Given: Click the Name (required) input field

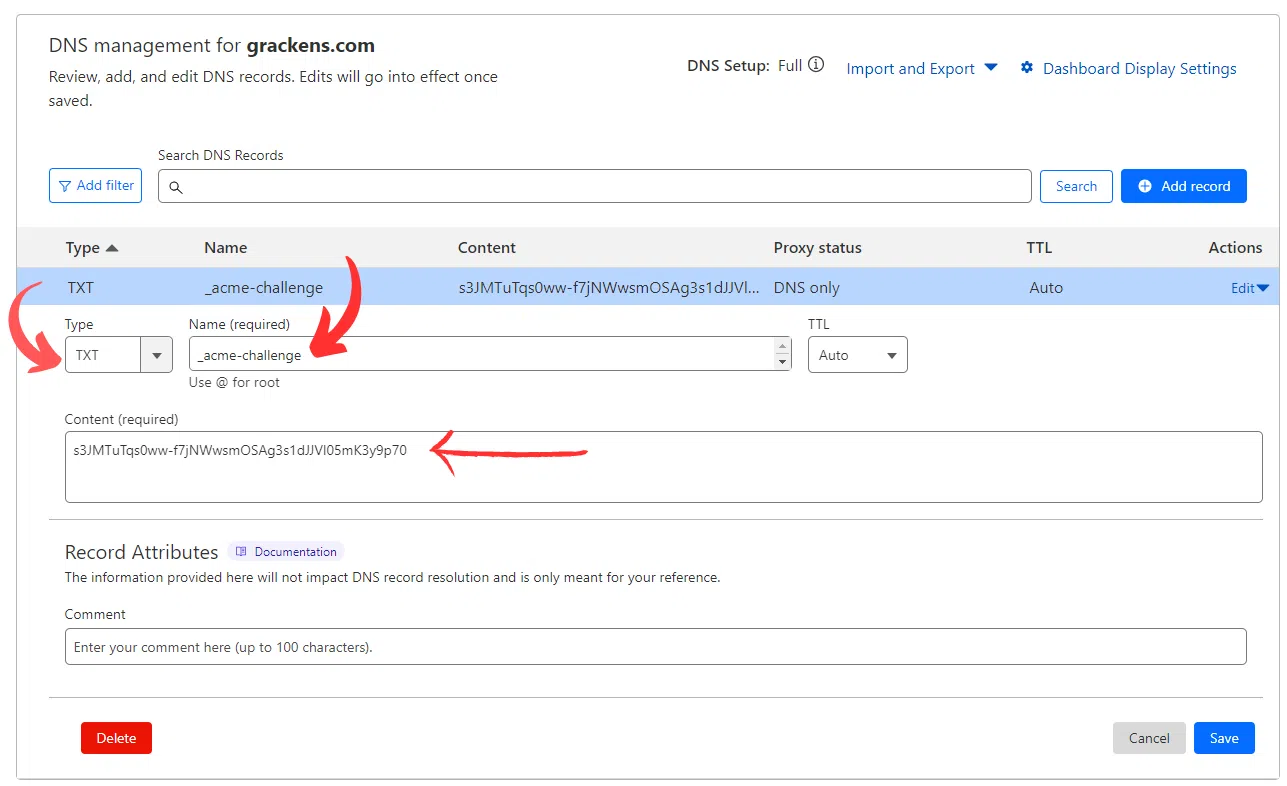Looking at the screenshot, I should pos(480,355).
